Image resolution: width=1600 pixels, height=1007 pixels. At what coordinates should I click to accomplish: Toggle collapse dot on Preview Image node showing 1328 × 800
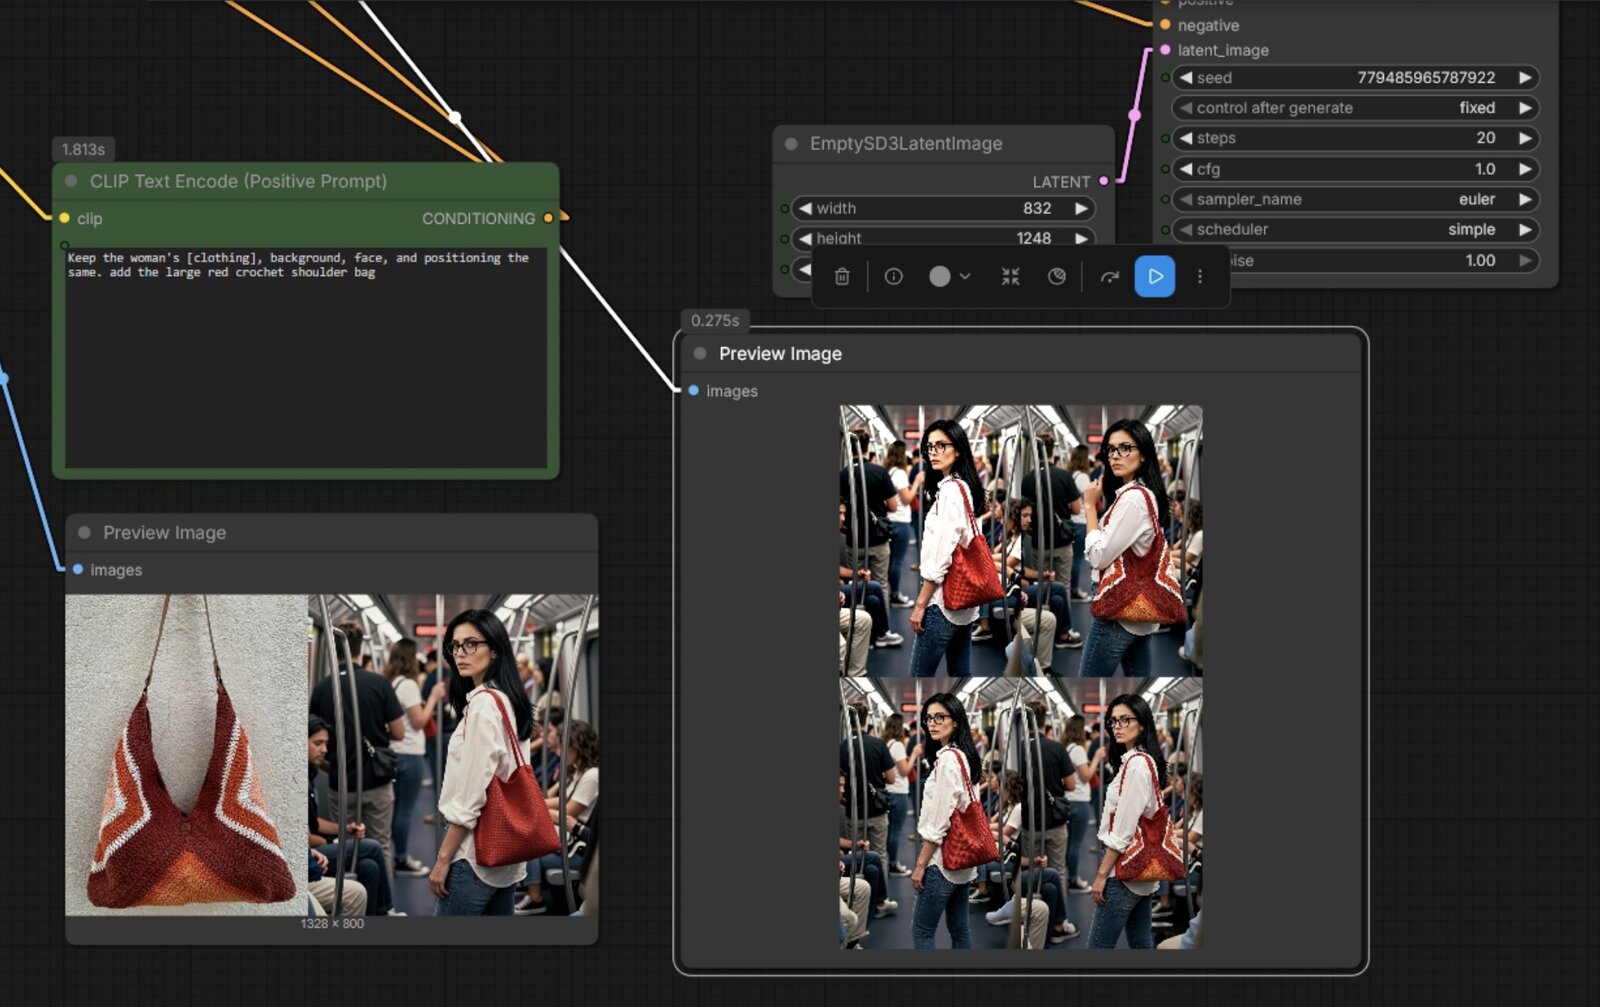[84, 533]
